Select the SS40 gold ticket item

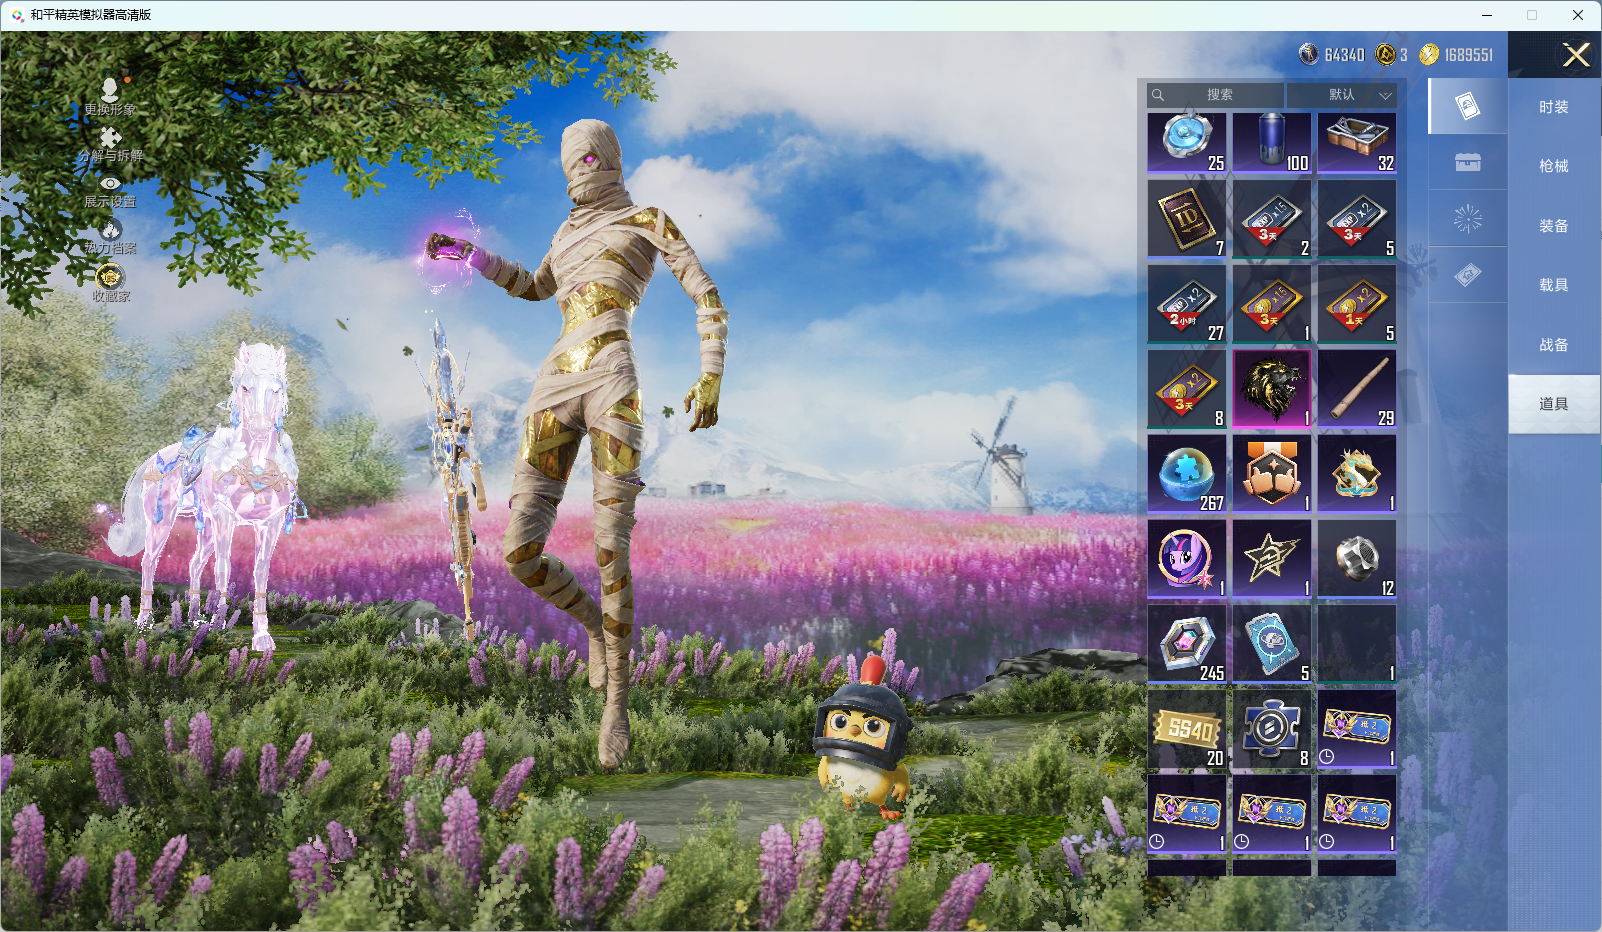pyautogui.click(x=1187, y=729)
